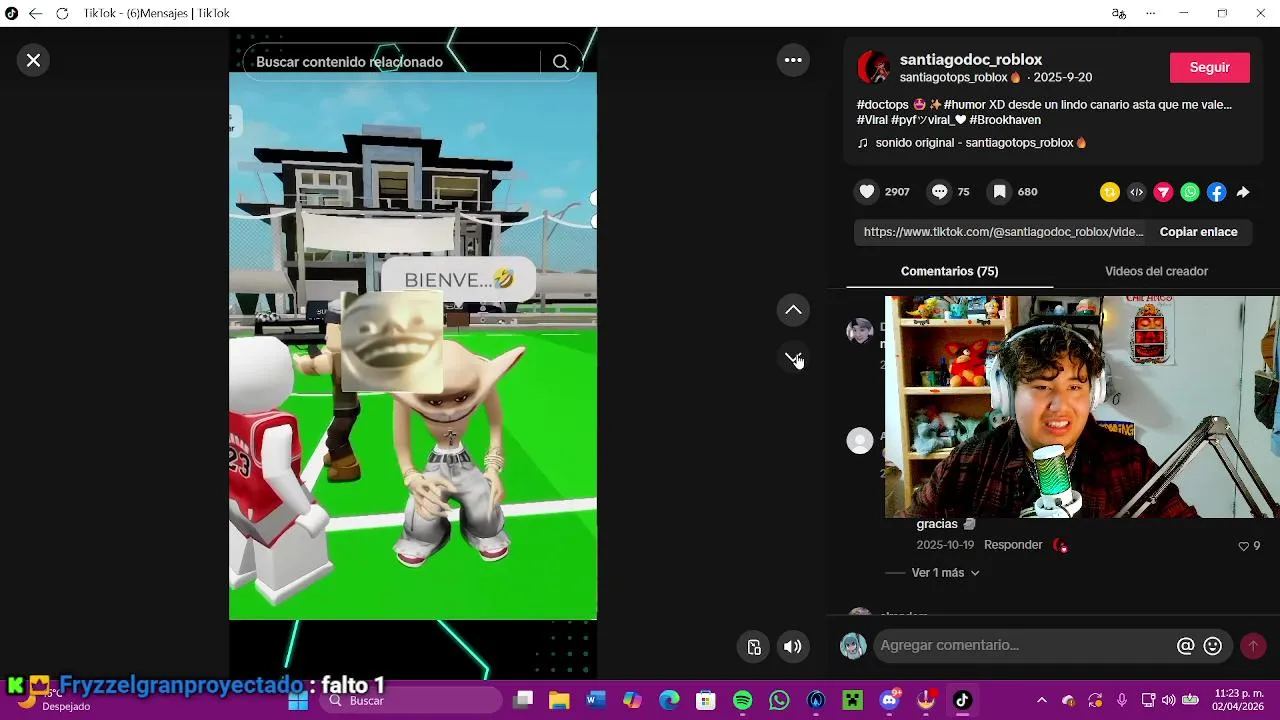This screenshot has height=720, width=1280.
Task: Open comments with speech bubble icon
Action: (x=939, y=192)
